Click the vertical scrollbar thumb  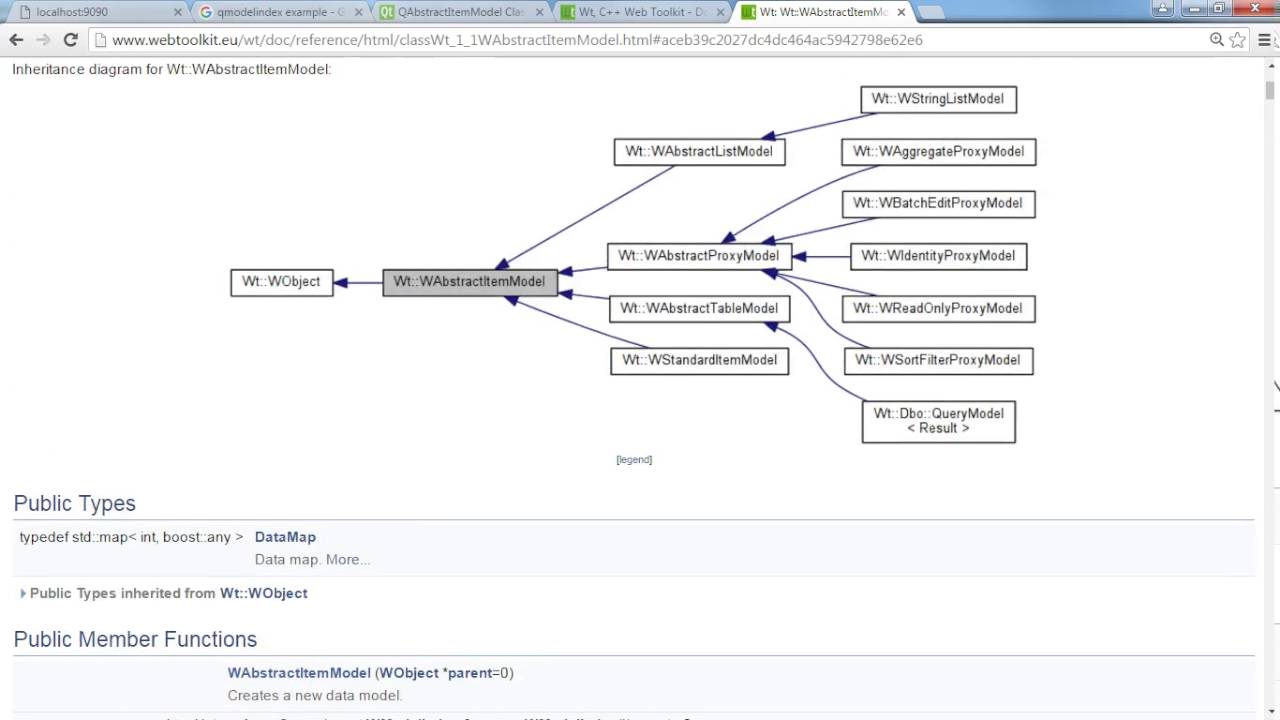1270,90
